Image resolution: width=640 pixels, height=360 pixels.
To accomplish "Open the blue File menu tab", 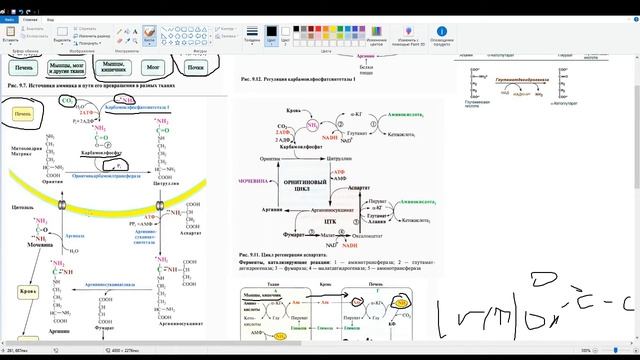I will [x=9, y=19].
